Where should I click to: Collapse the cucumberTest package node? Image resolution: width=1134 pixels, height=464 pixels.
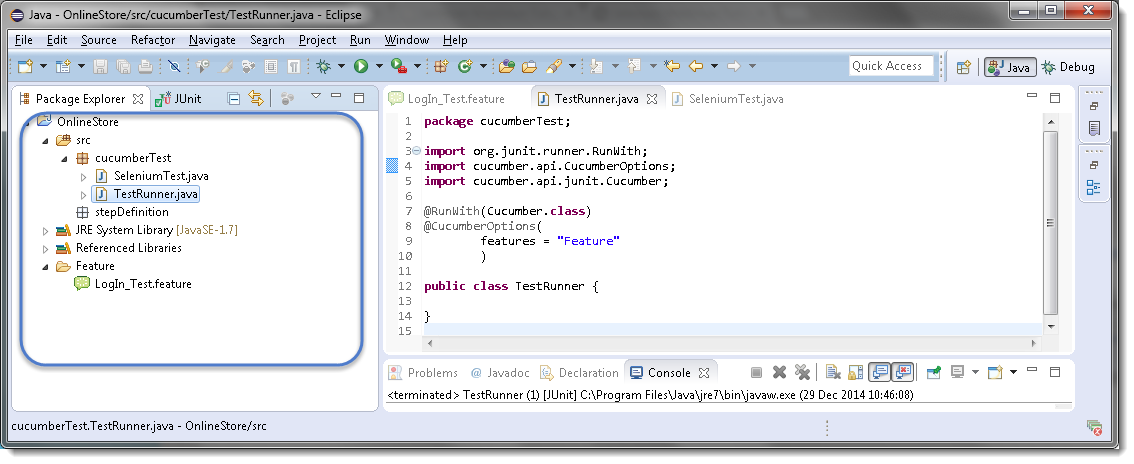pyautogui.click(x=64, y=158)
